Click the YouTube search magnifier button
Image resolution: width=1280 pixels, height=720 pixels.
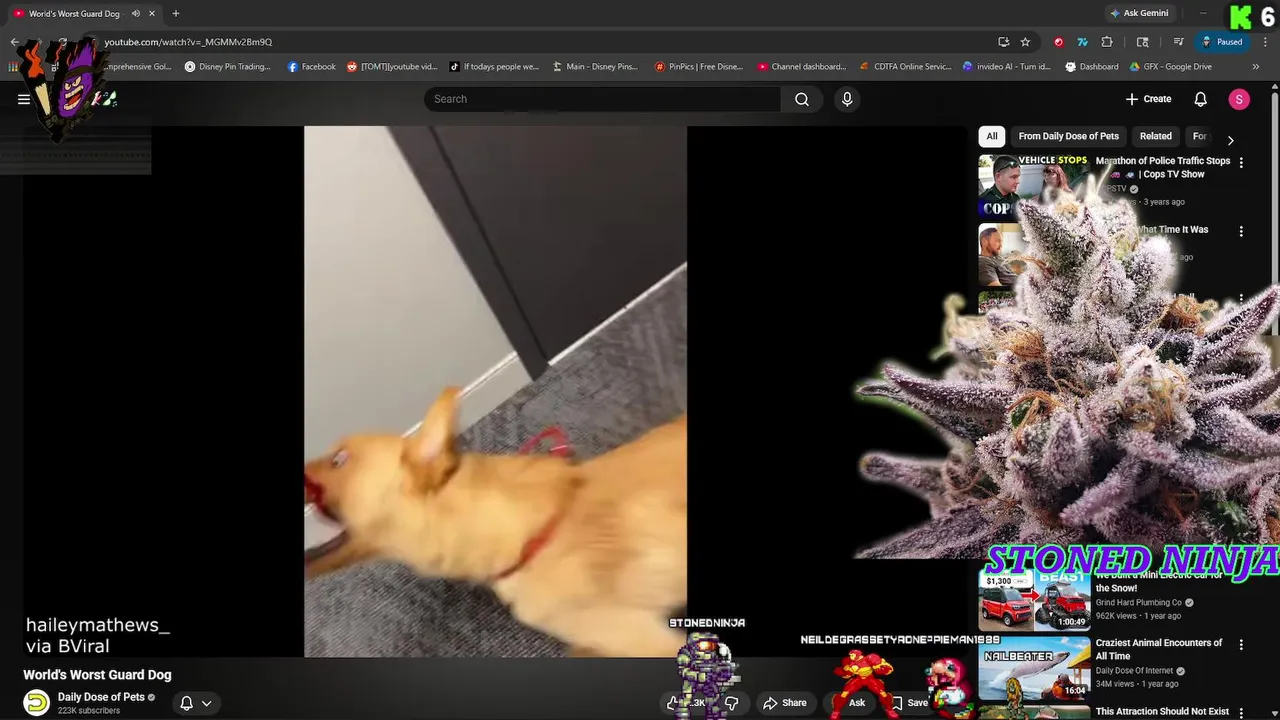tap(802, 99)
